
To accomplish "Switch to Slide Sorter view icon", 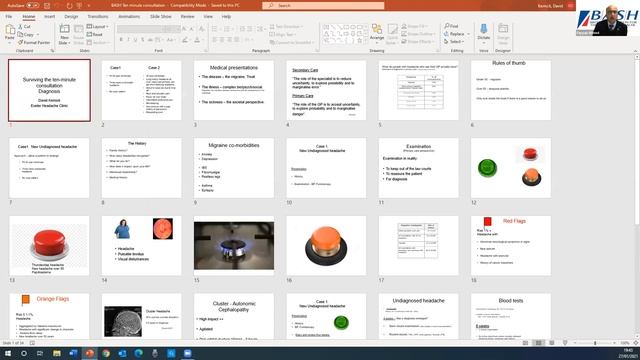I will [539, 343].
